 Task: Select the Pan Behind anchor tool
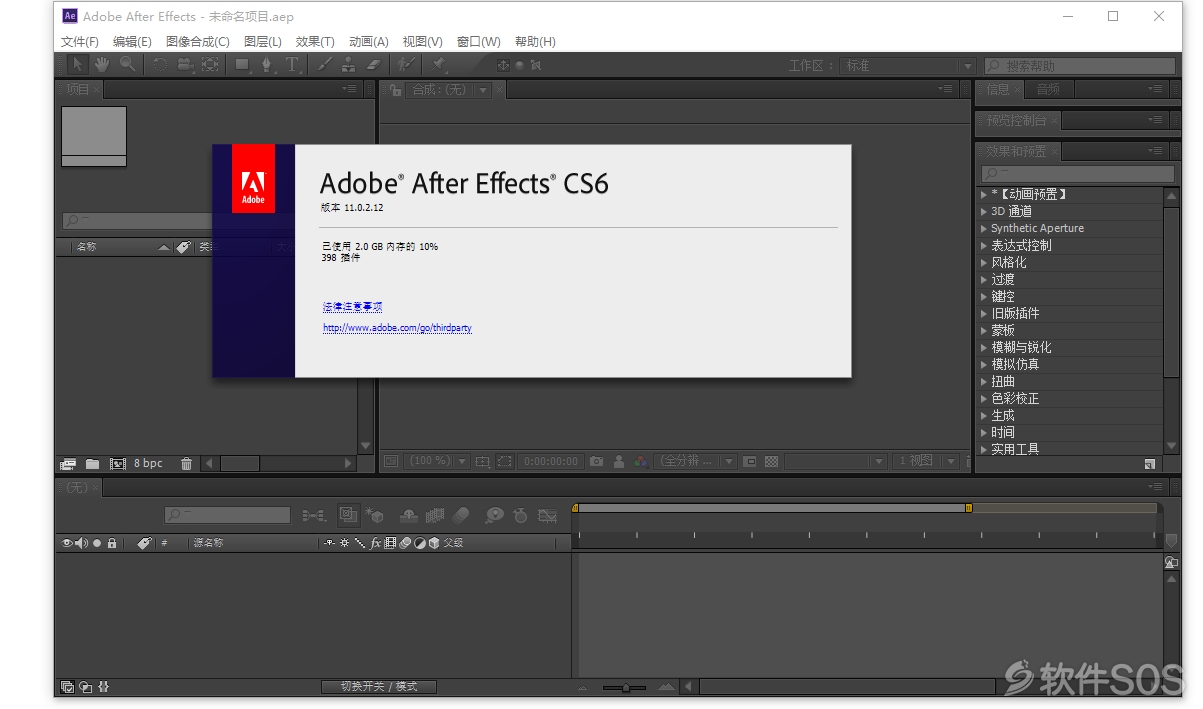(x=210, y=64)
